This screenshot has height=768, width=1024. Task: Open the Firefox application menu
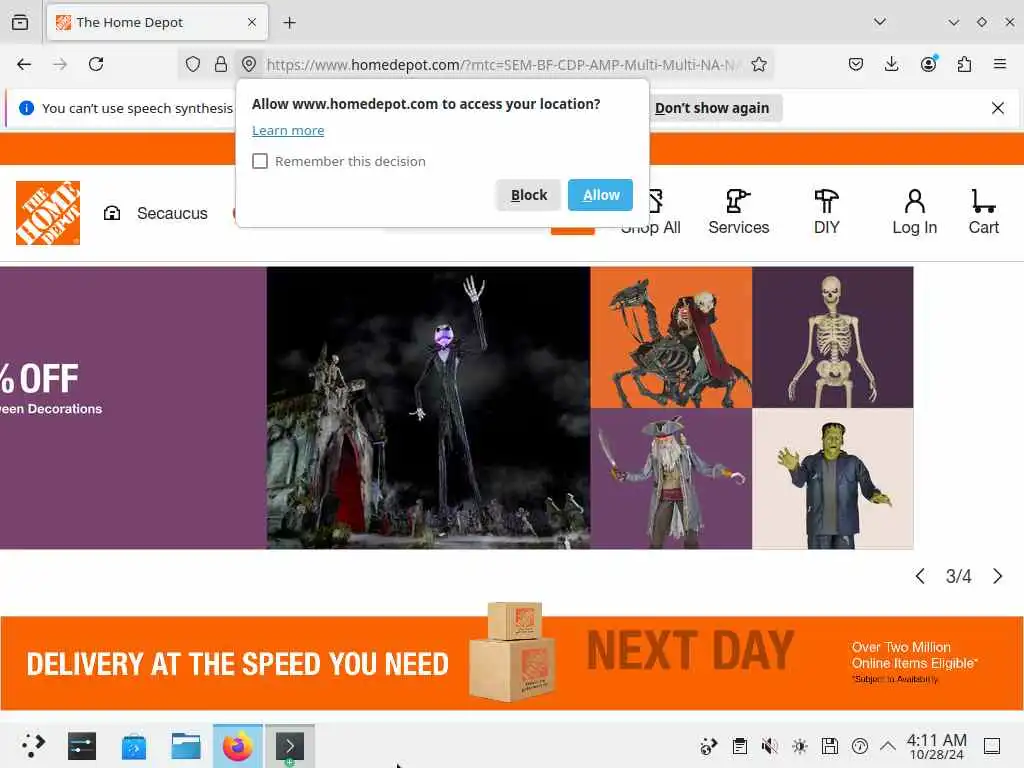(999, 64)
